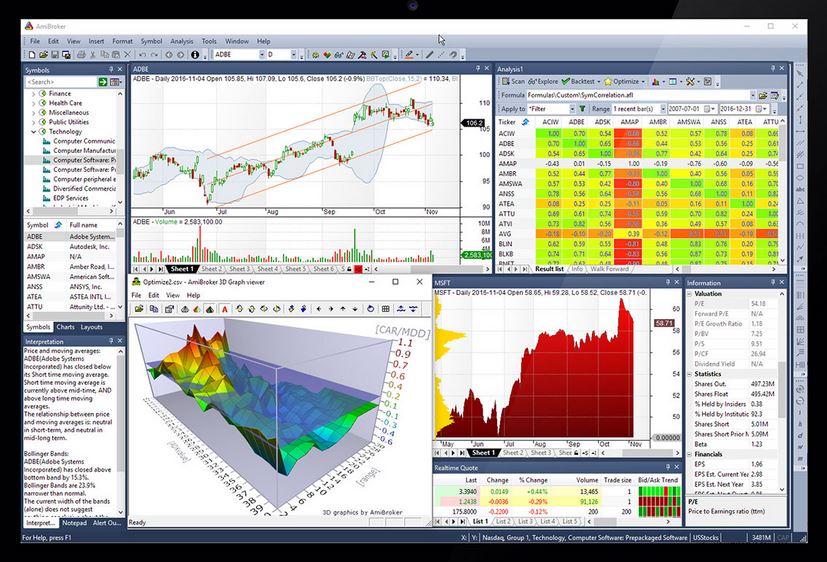
Task: Open the Apply to *Filter dropdown
Action: coord(572,109)
